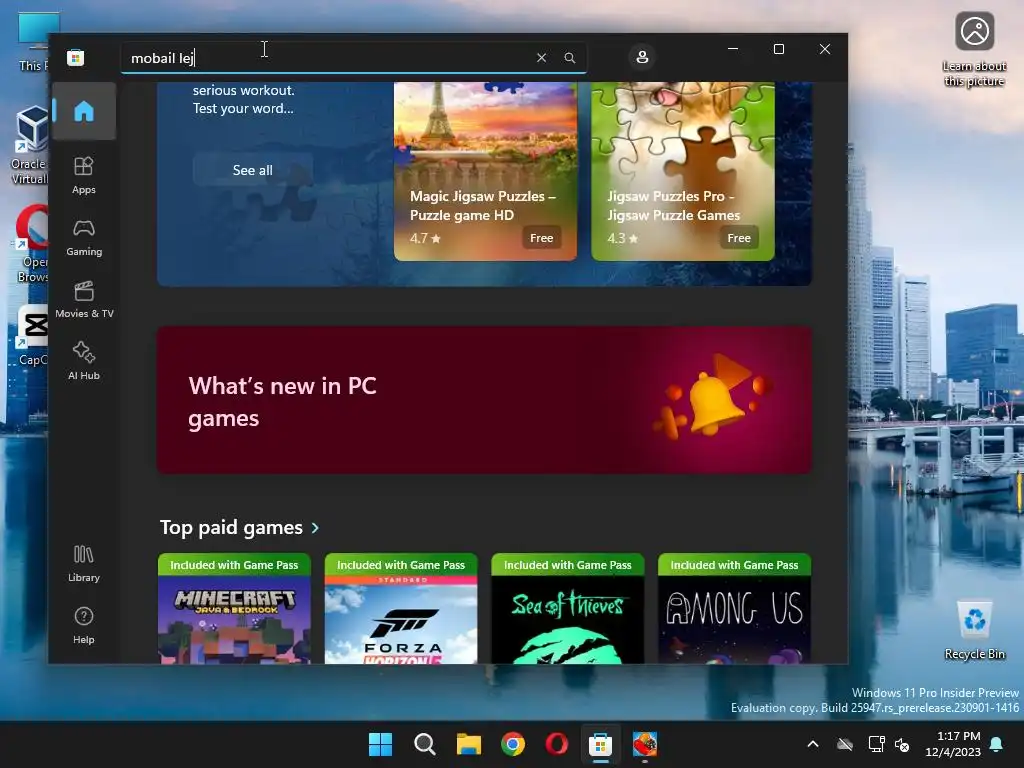Click the See all button
Image resolution: width=1024 pixels, height=768 pixels.
[253, 170]
